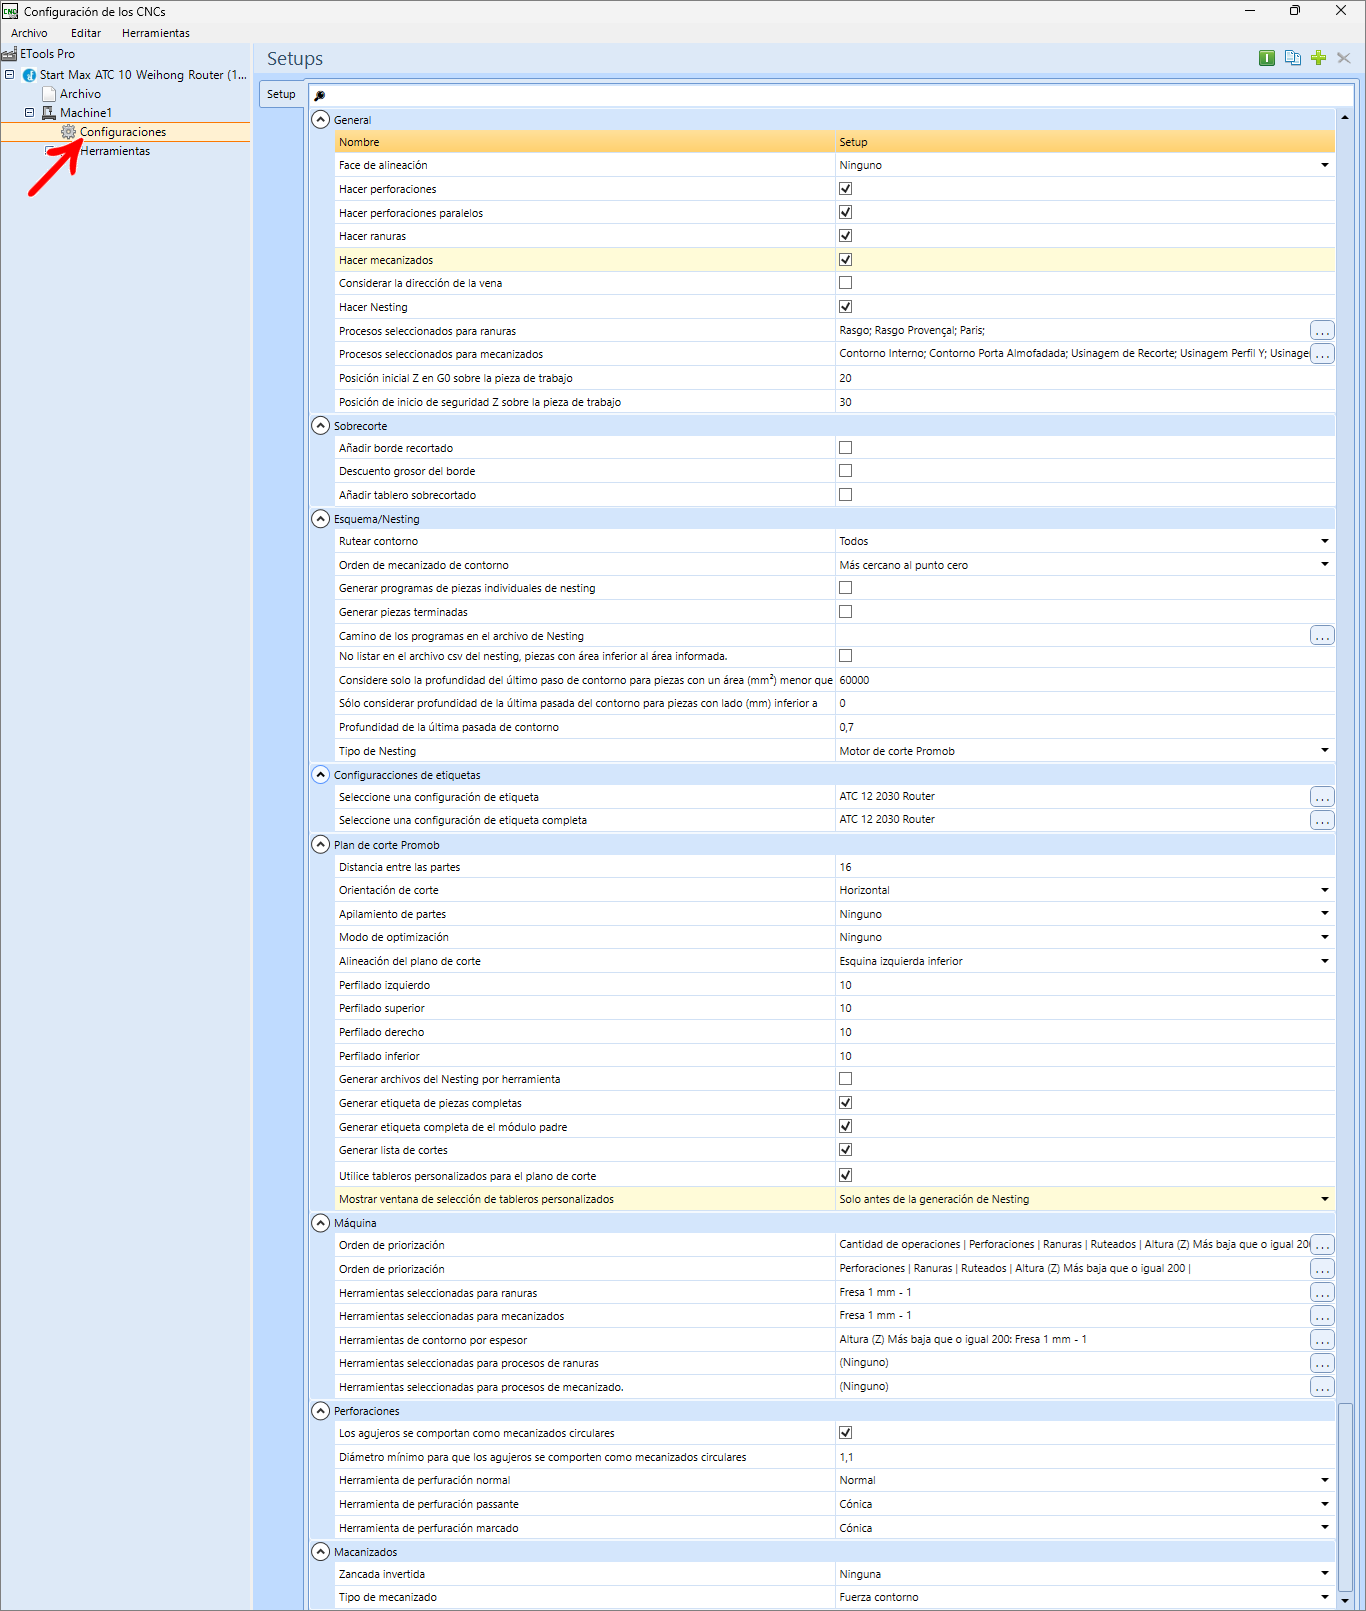Open ellipsis for Herramientas seleccionadas para ranuras

coord(1322,1292)
